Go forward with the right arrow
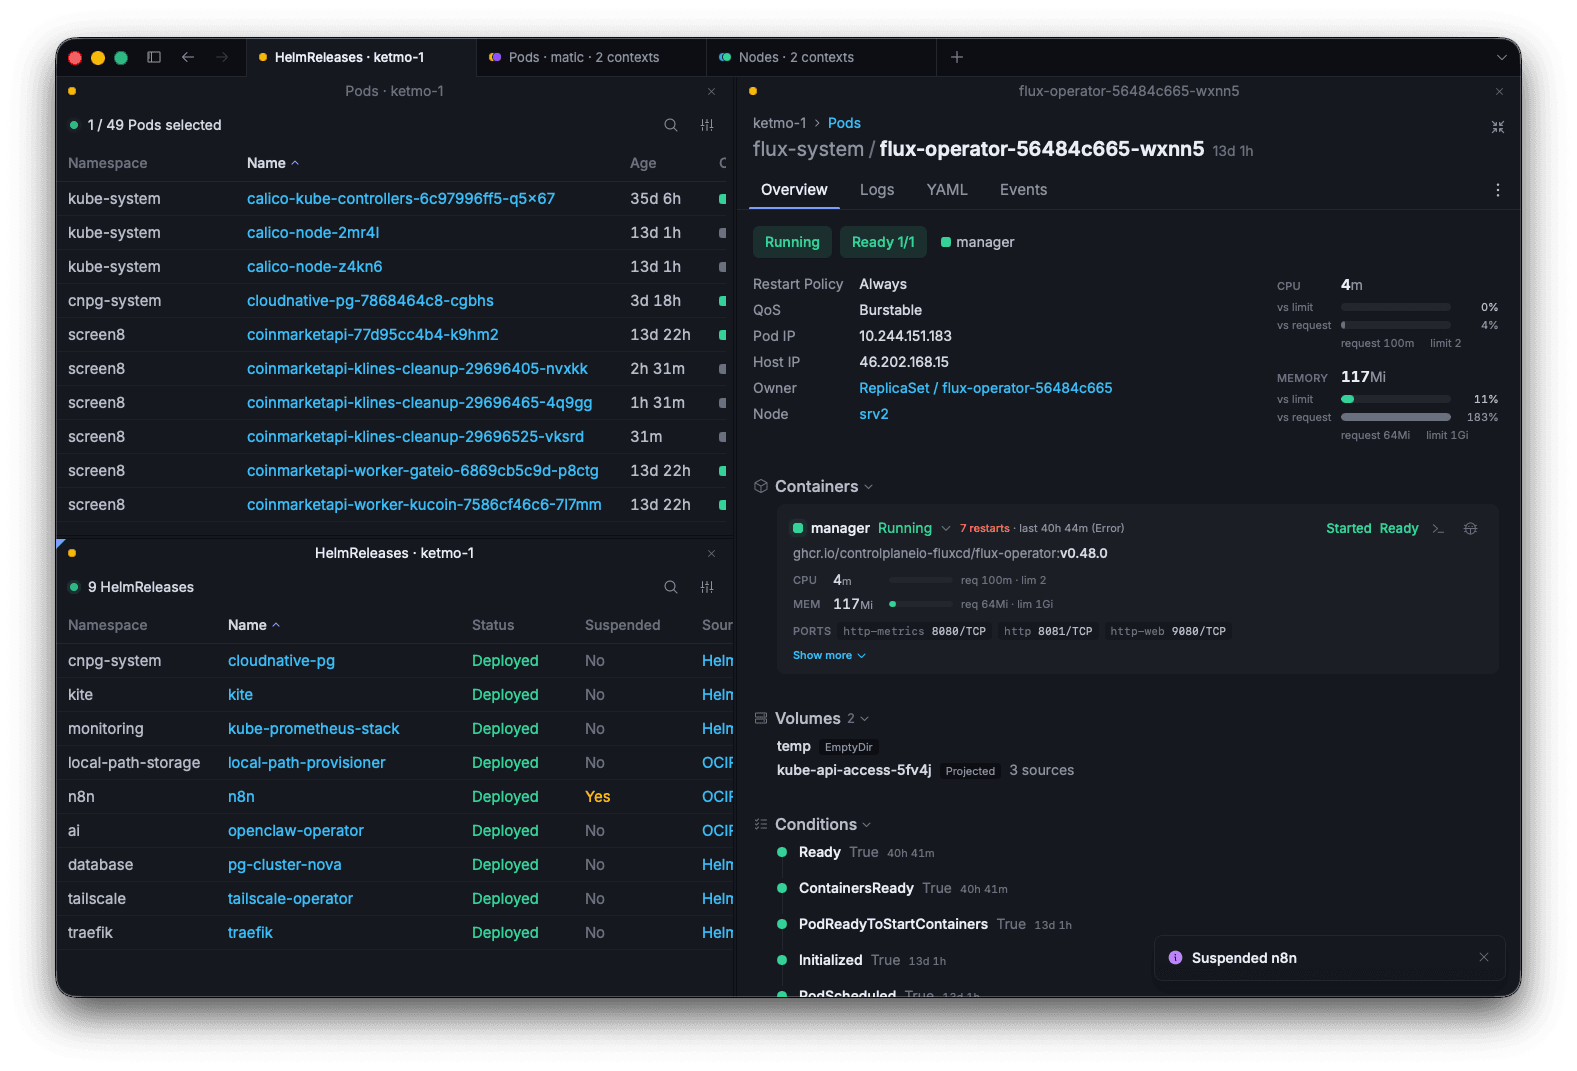The image size is (1577, 1071). 222,57
